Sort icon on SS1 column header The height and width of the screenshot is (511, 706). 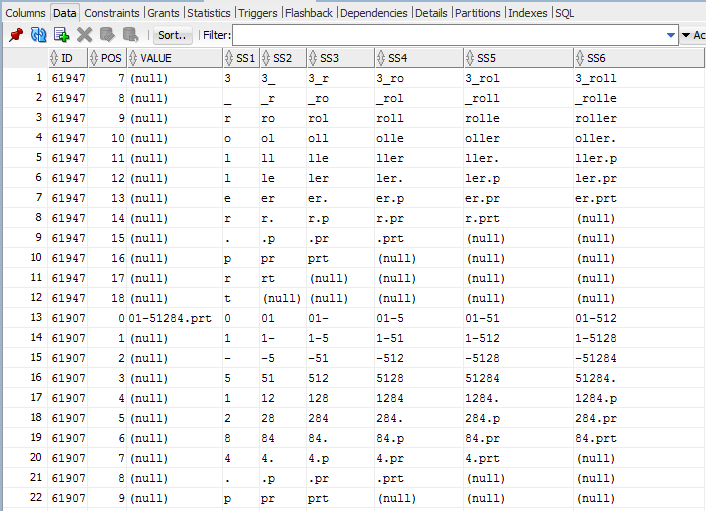229,58
